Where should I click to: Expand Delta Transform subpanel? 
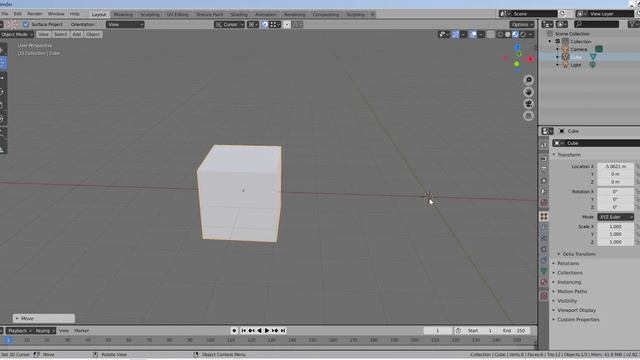(x=579, y=254)
